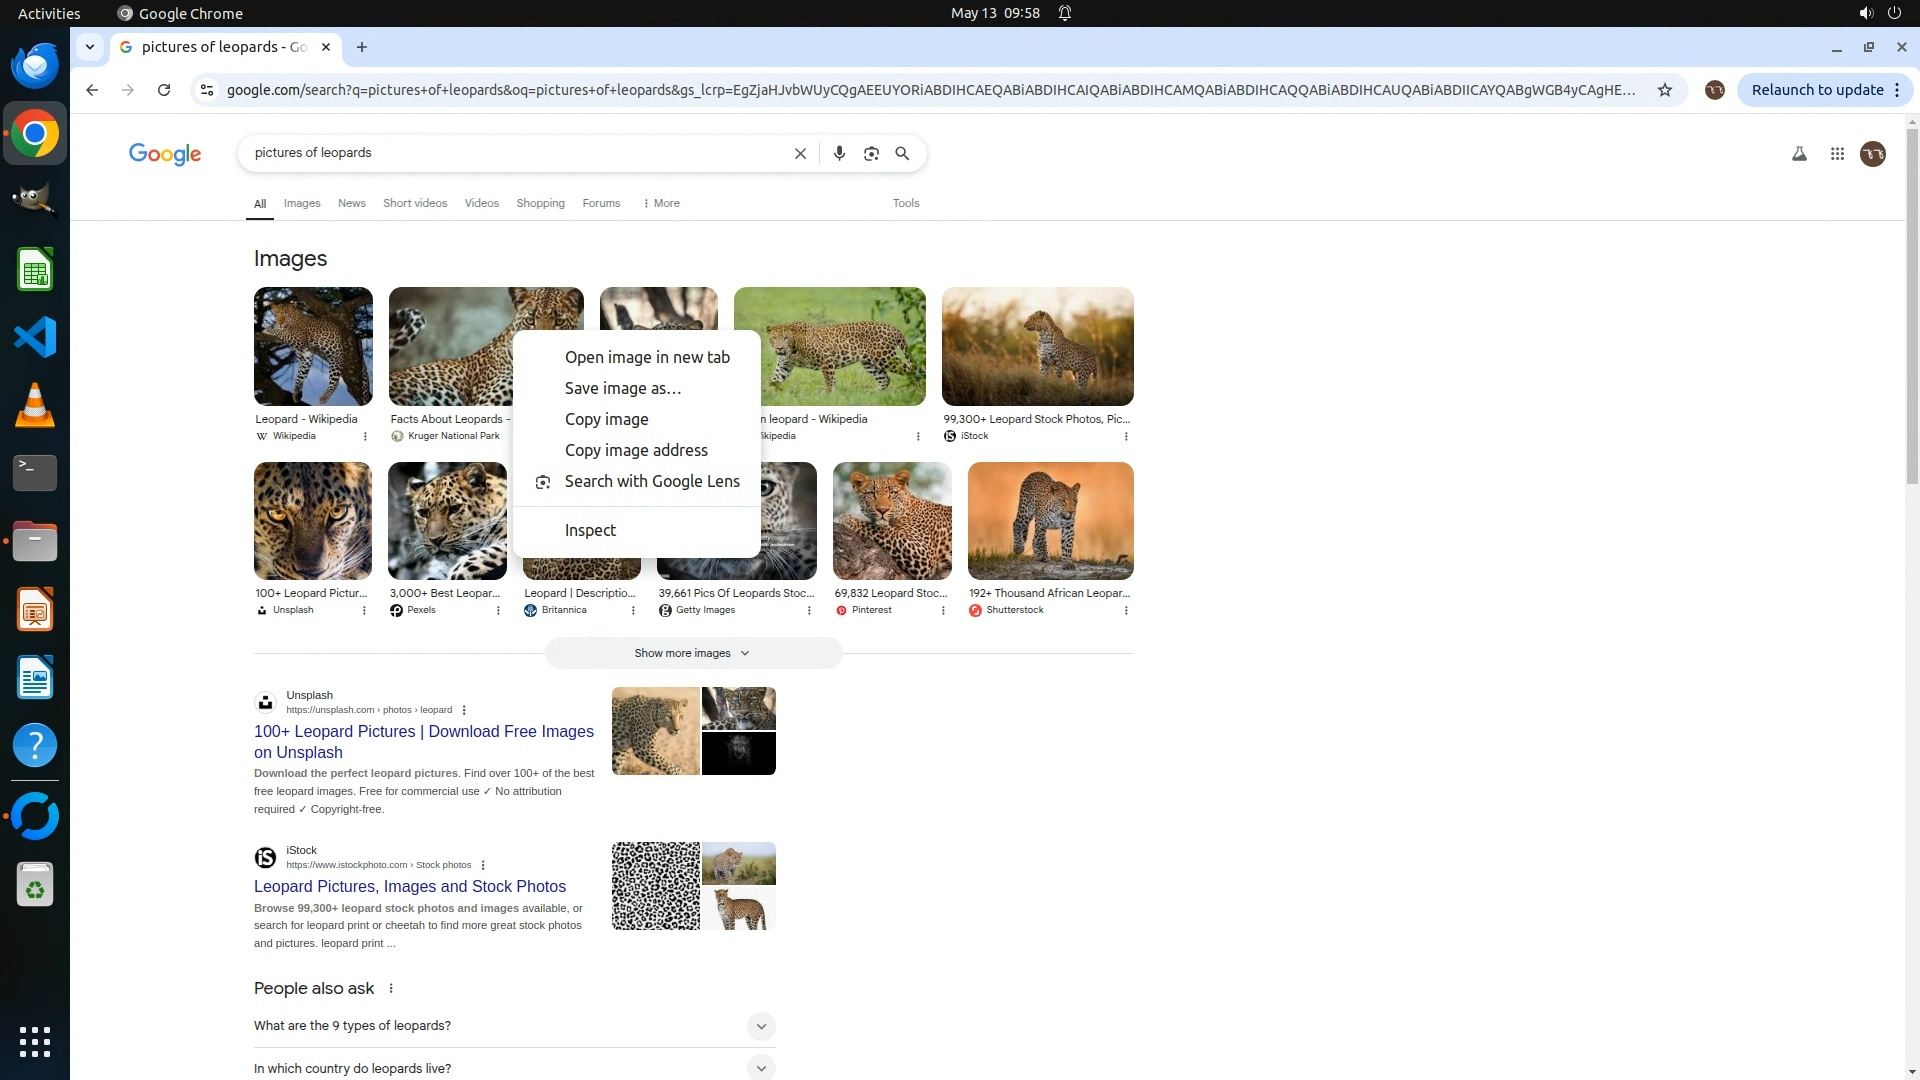Bookmark this page with the star icon
The height and width of the screenshot is (1080, 1920).
coord(1665,90)
